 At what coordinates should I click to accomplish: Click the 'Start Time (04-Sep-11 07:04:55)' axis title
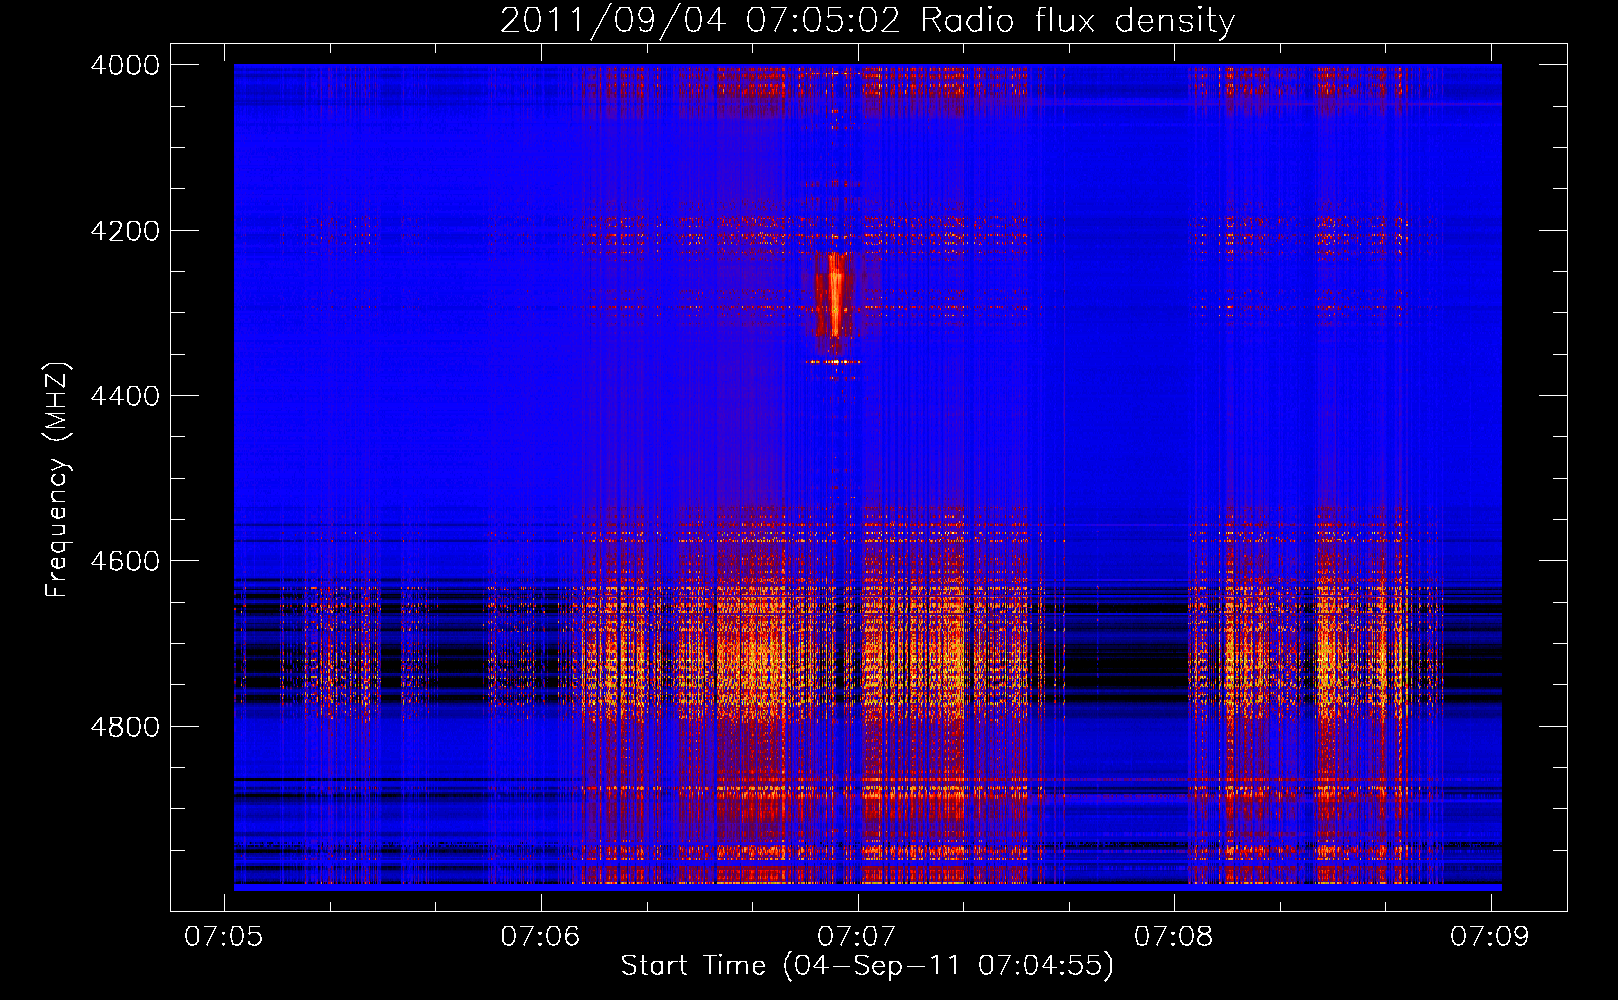click(867, 966)
